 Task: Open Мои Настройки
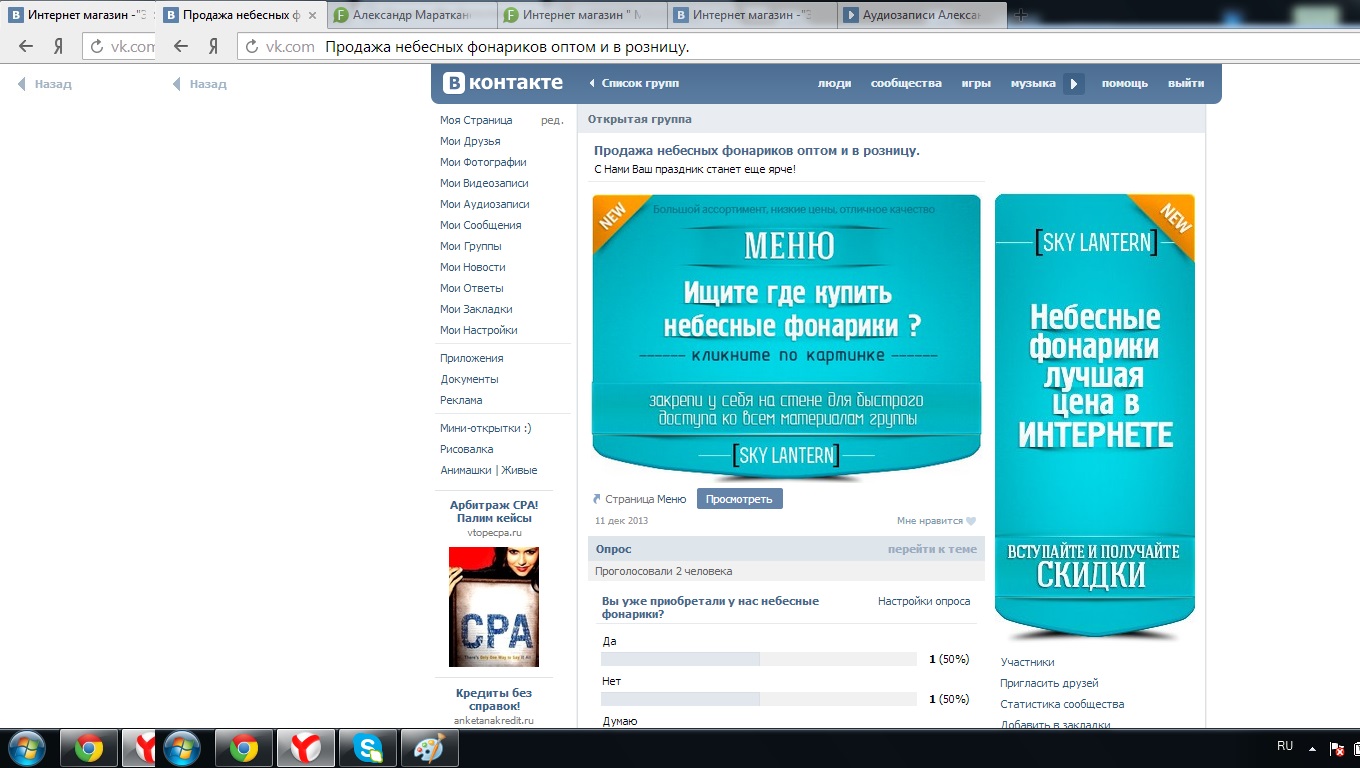[x=479, y=330]
